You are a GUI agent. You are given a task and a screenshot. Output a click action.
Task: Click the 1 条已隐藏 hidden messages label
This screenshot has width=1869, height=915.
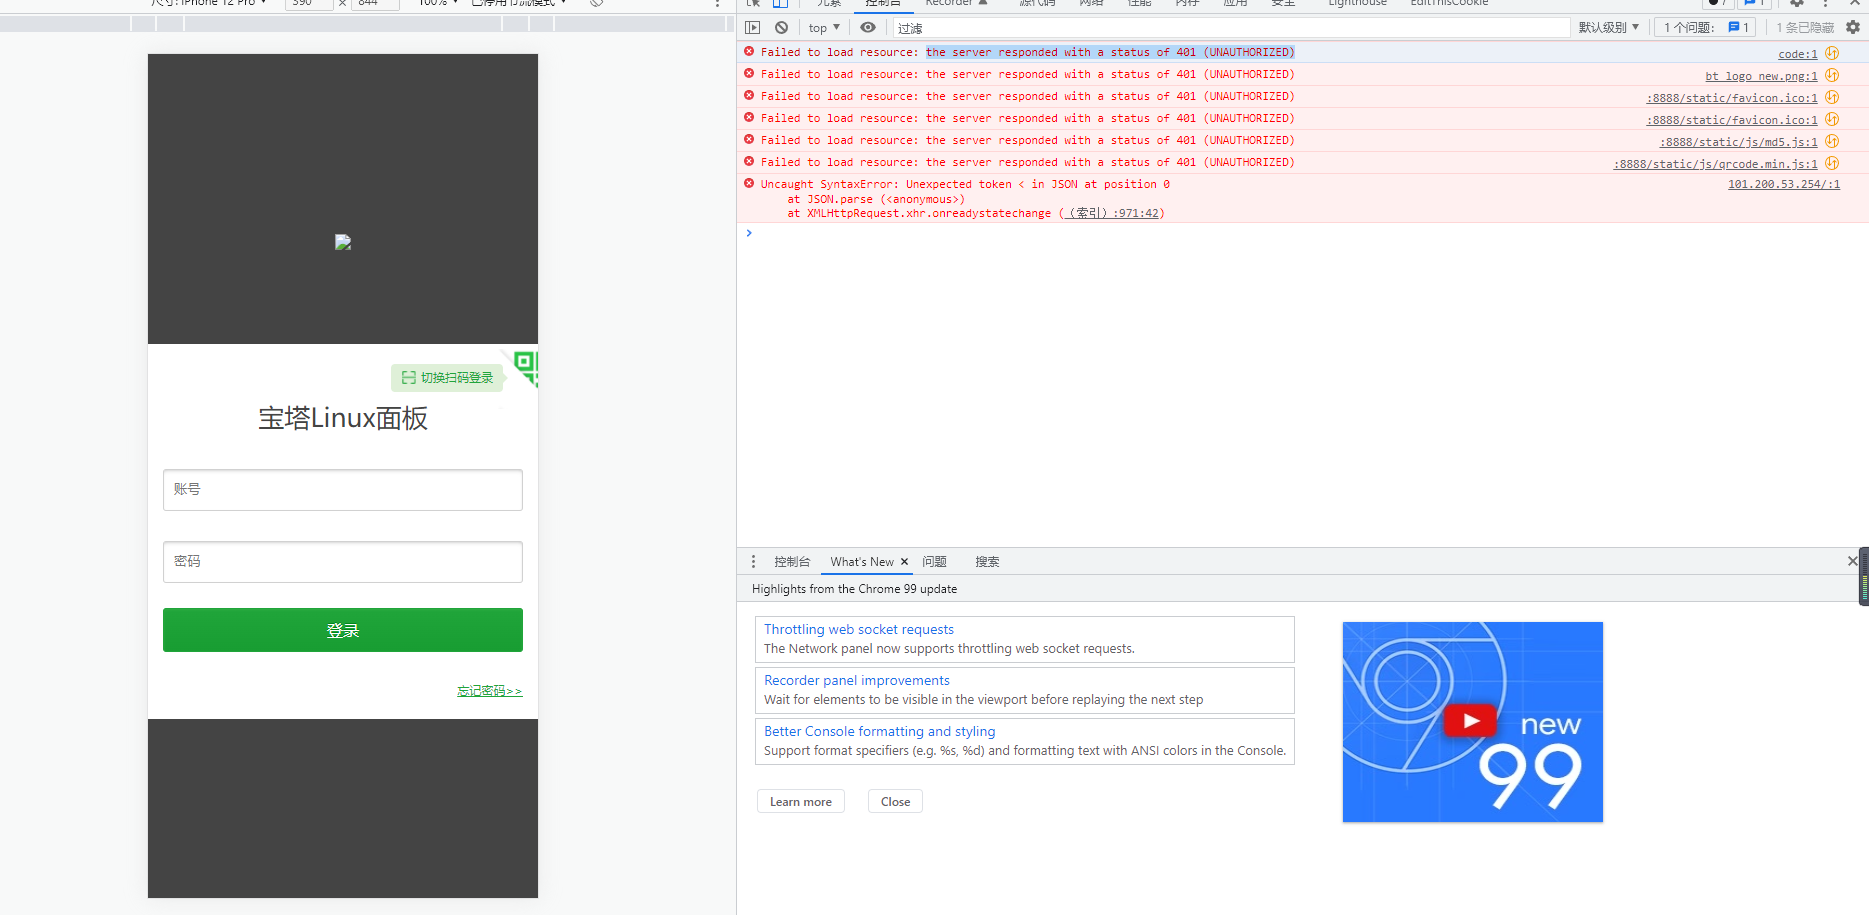(x=1805, y=28)
